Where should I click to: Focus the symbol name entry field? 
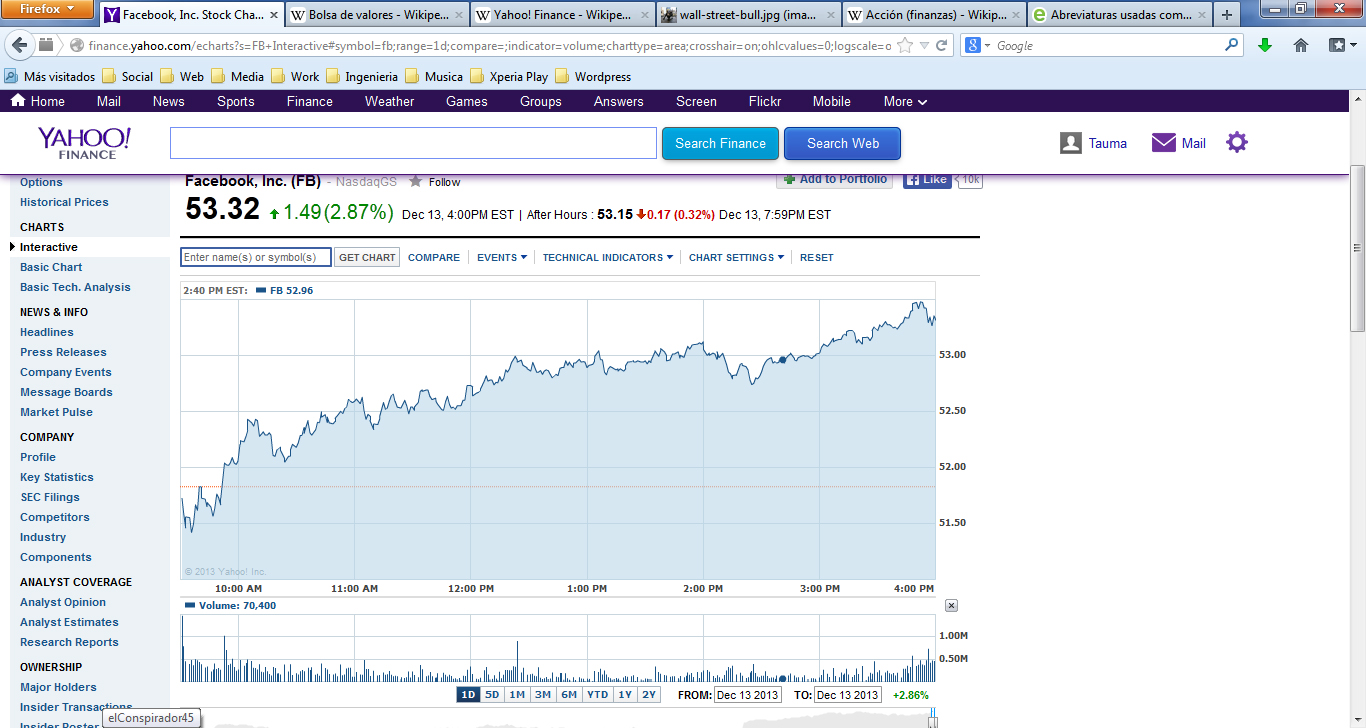pyautogui.click(x=256, y=257)
